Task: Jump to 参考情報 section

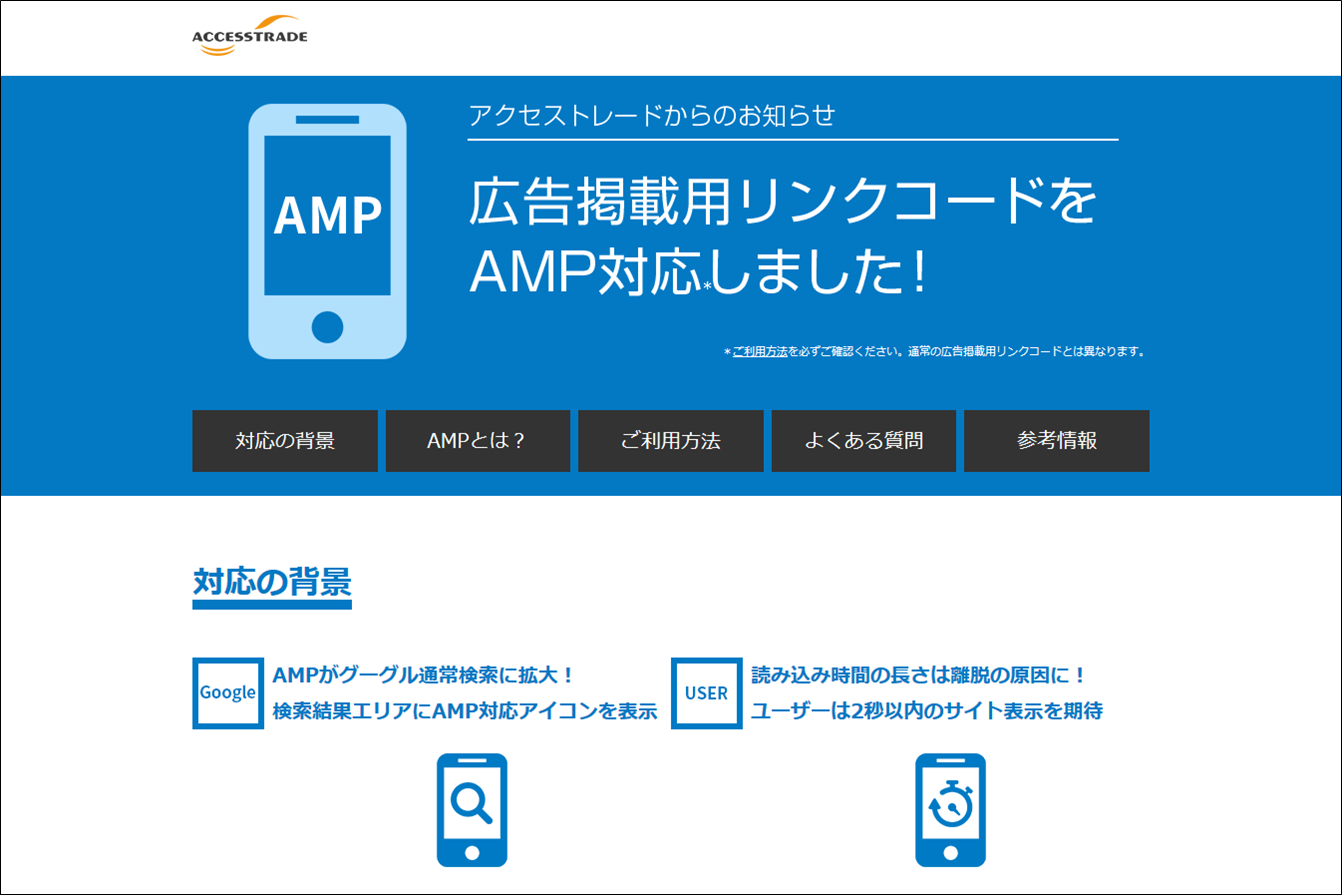Action: (x=1057, y=441)
